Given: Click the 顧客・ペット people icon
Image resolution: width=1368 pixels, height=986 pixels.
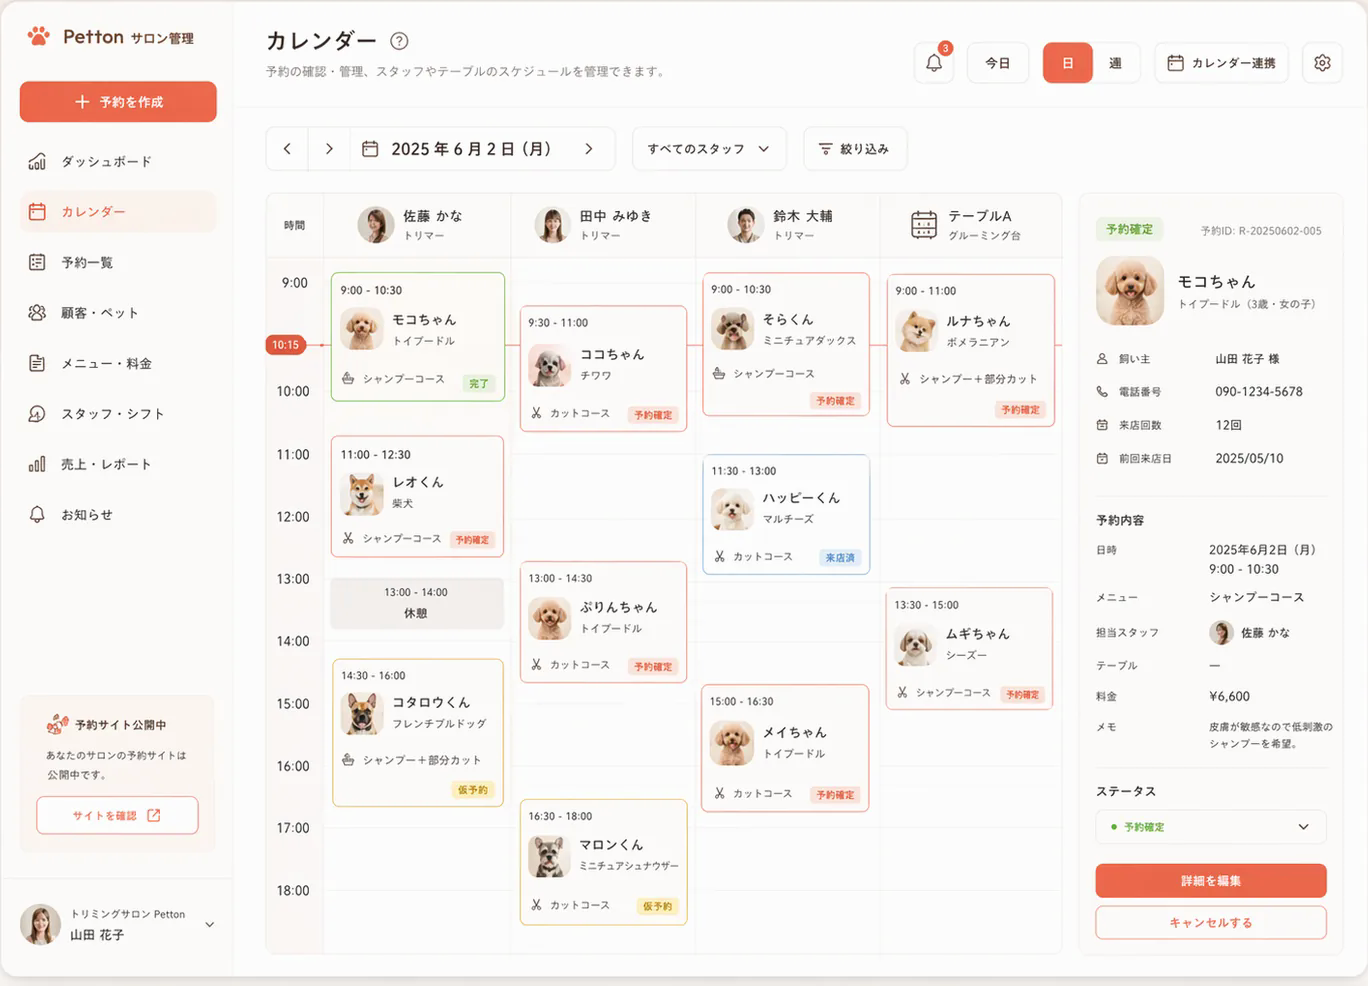Looking at the screenshot, I should point(37,312).
